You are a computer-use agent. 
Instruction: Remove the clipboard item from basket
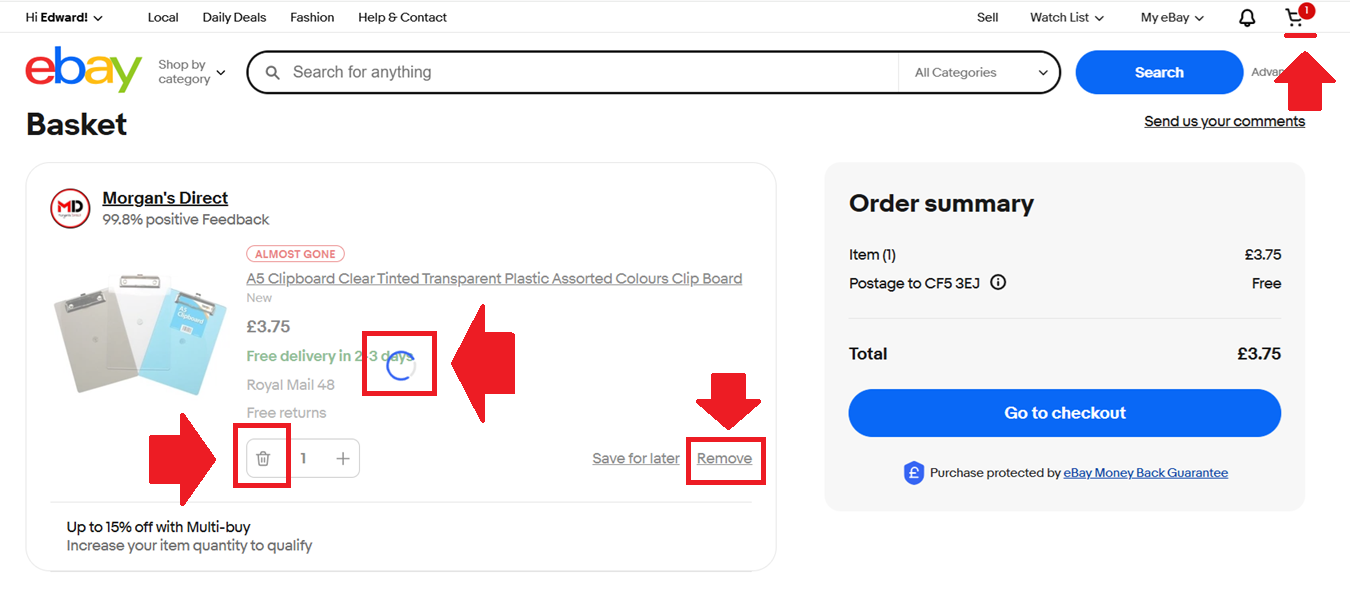(724, 458)
